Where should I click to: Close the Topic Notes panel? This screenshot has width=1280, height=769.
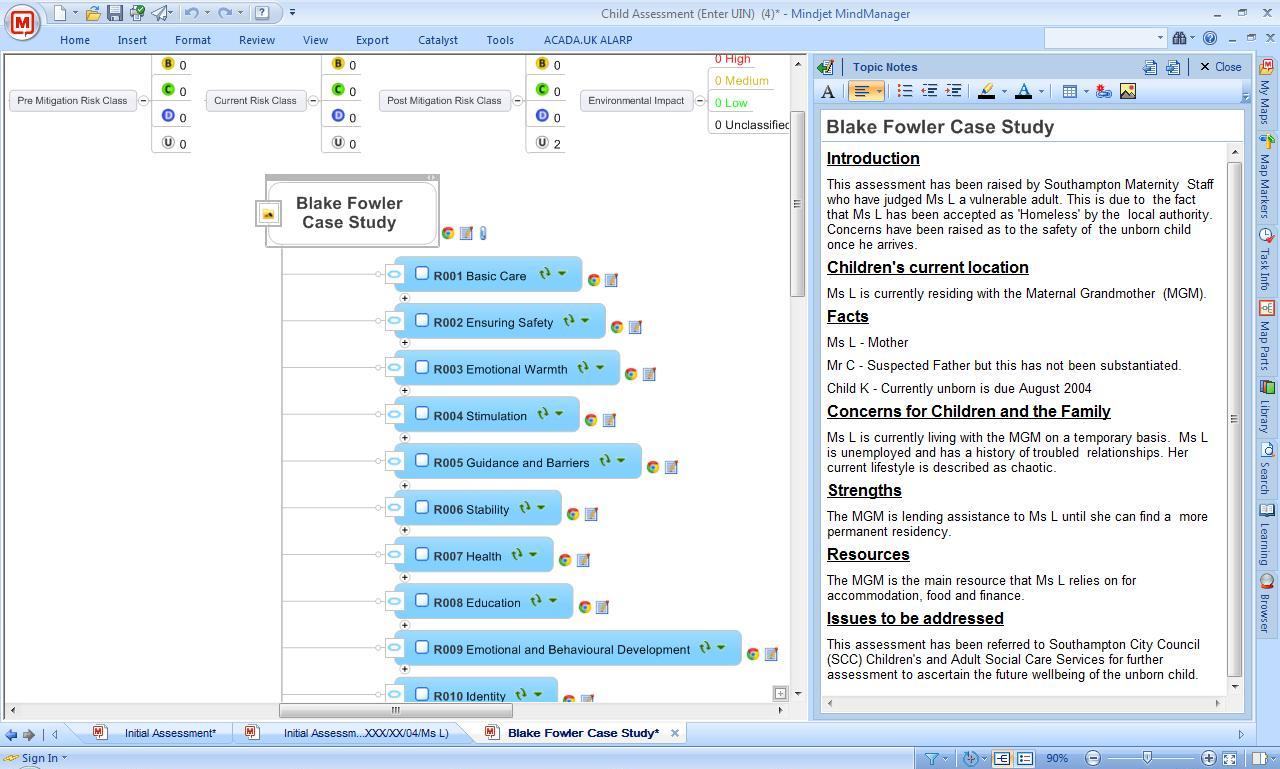pyautogui.click(x=1220, y=67)
